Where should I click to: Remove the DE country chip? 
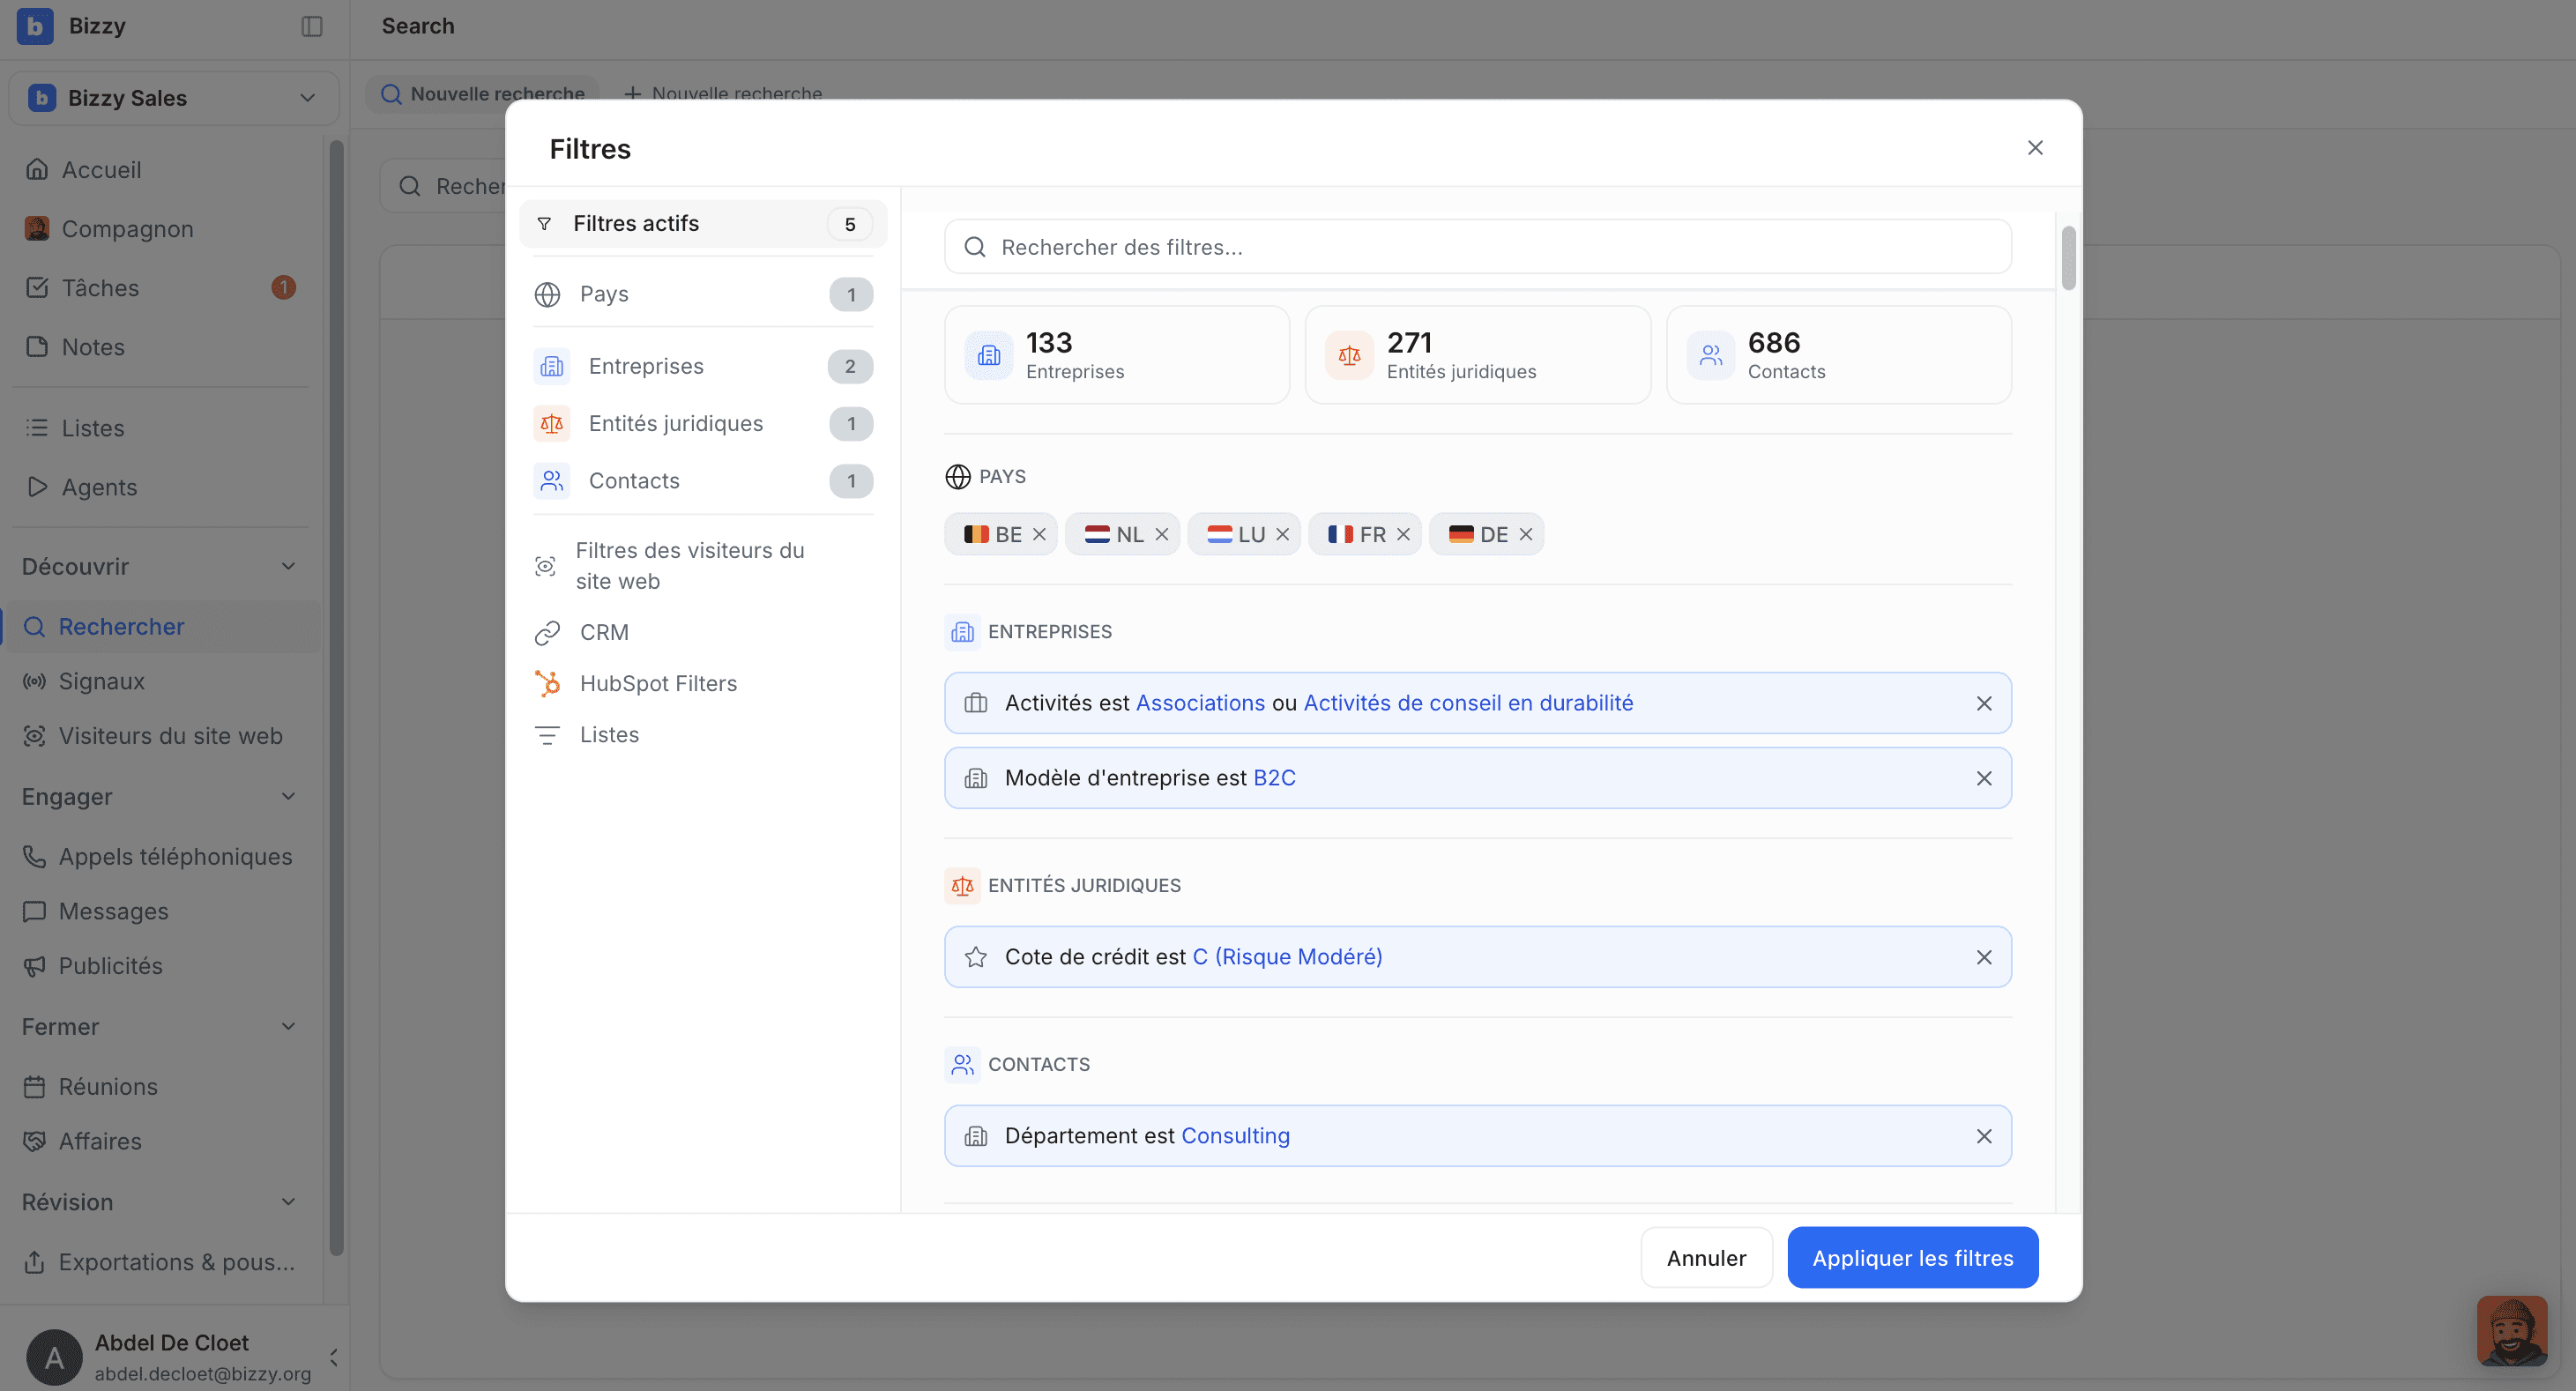tap(1526, 535)
